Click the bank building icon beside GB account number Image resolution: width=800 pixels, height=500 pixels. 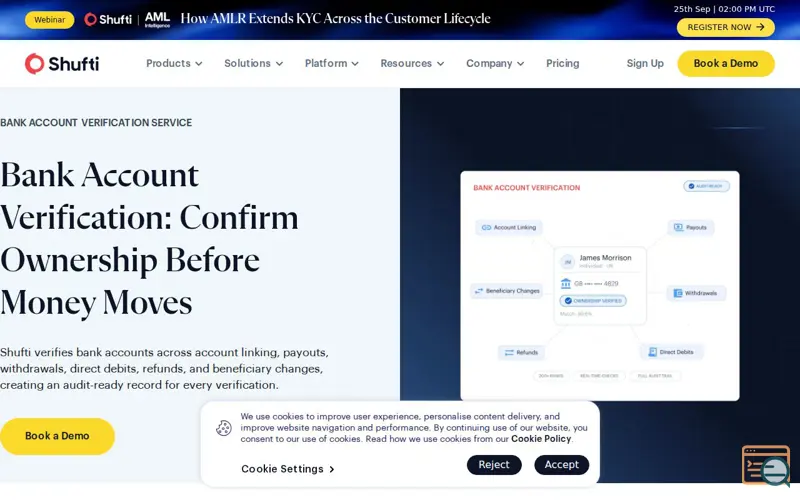point(566,283)
